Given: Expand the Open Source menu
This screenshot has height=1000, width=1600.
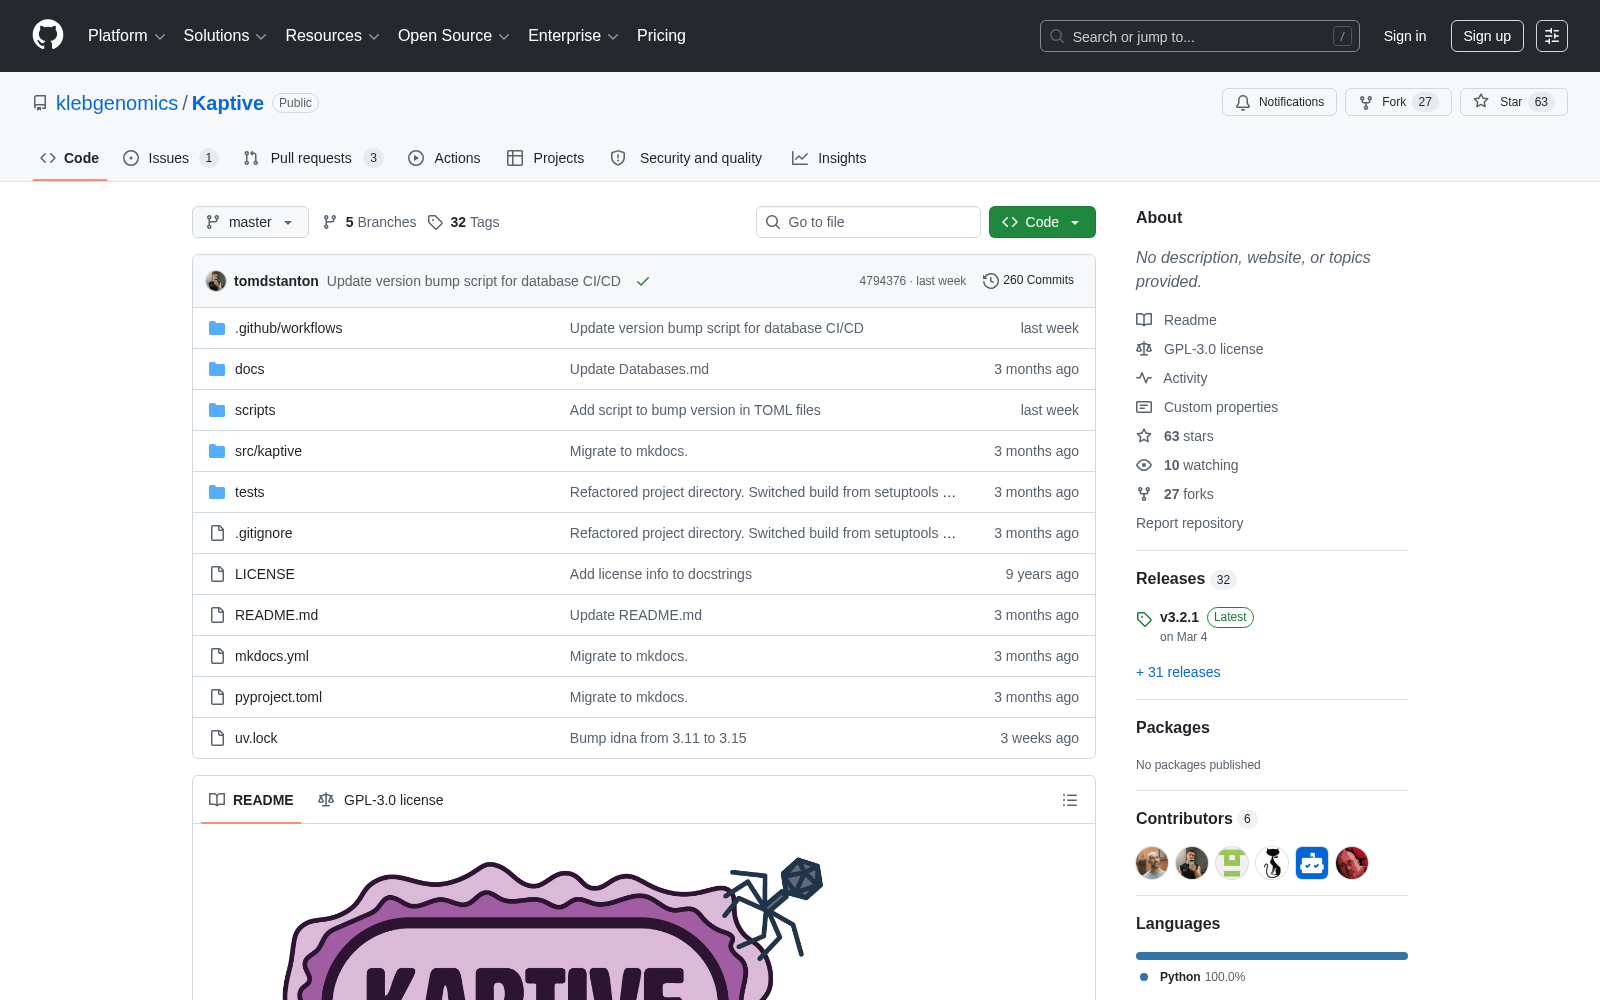Looking at the screenshot, I should (x=454, y=36).
